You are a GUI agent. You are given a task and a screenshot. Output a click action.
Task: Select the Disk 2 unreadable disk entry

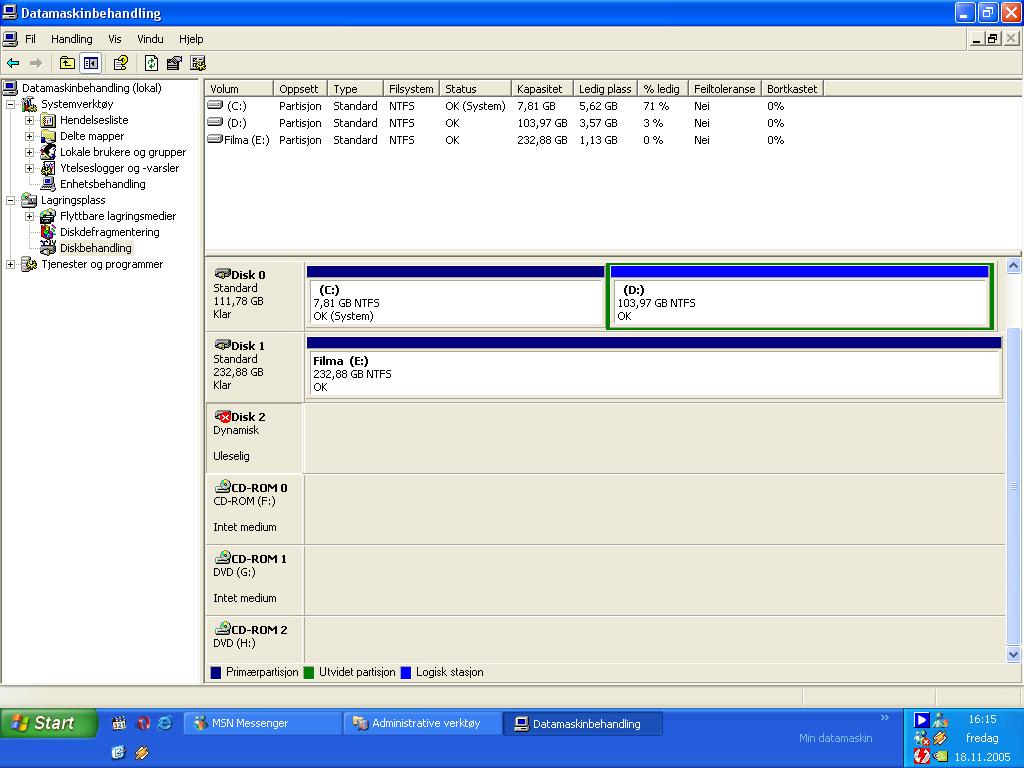253,437
